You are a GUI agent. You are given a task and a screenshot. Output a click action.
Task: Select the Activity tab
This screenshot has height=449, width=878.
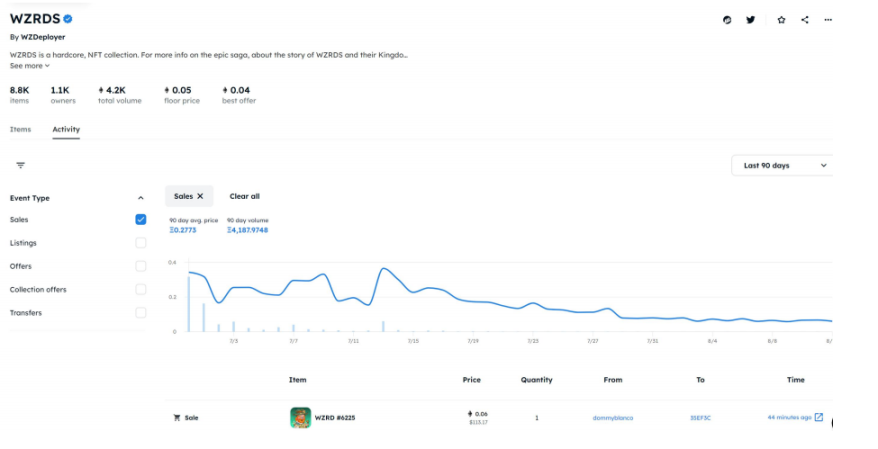(66, 129)
